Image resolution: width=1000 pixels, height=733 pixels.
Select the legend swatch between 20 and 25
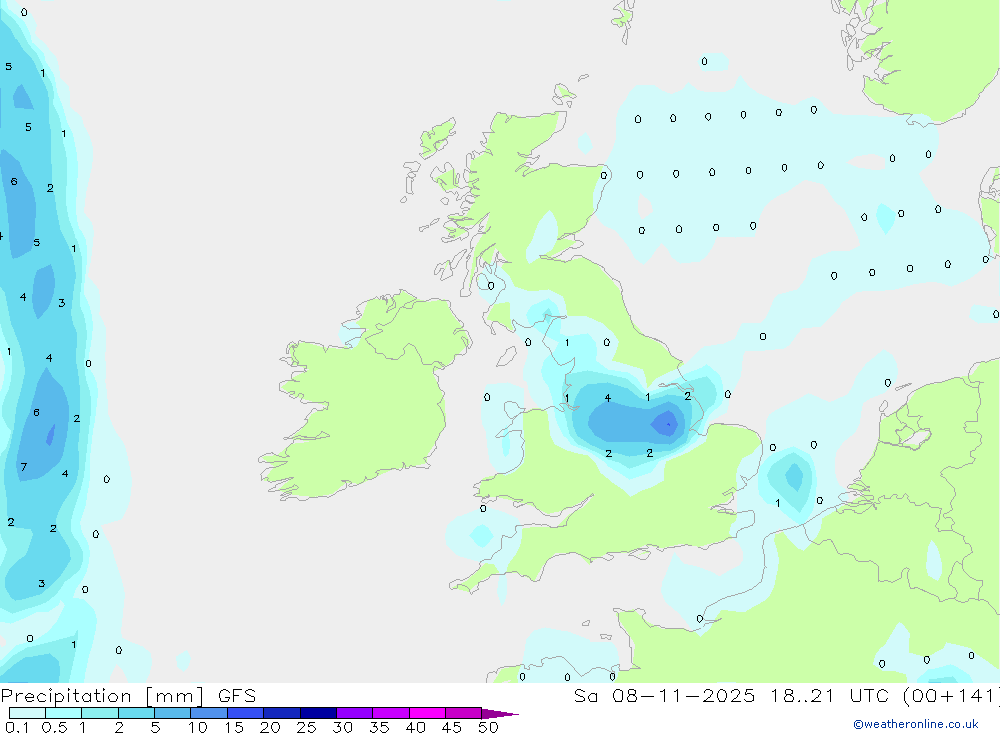[x=282, y=713]
